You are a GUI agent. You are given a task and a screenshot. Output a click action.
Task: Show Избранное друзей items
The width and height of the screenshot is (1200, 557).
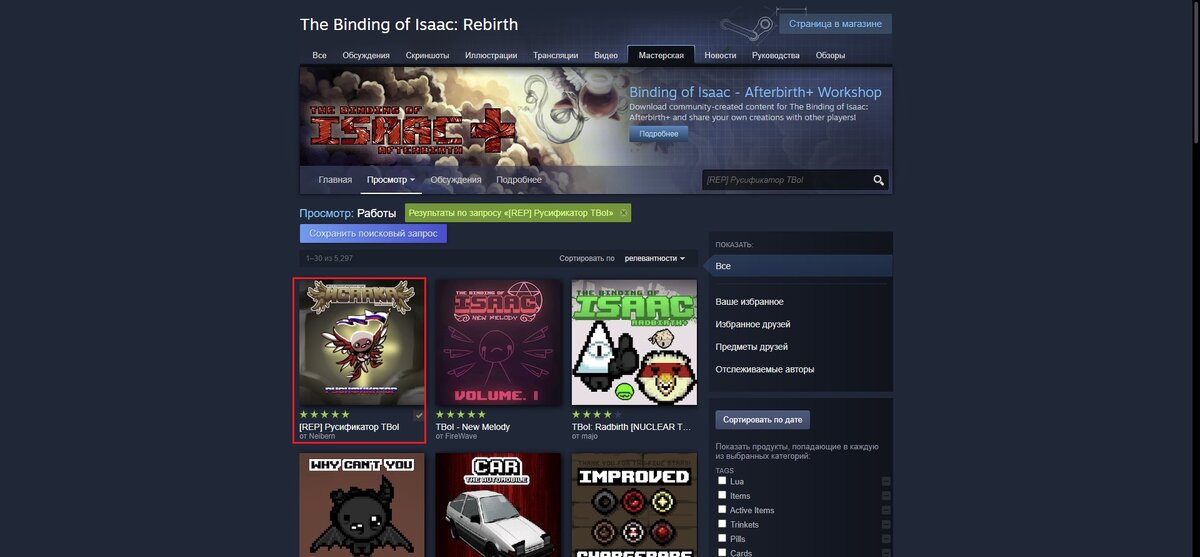(753, 324)
